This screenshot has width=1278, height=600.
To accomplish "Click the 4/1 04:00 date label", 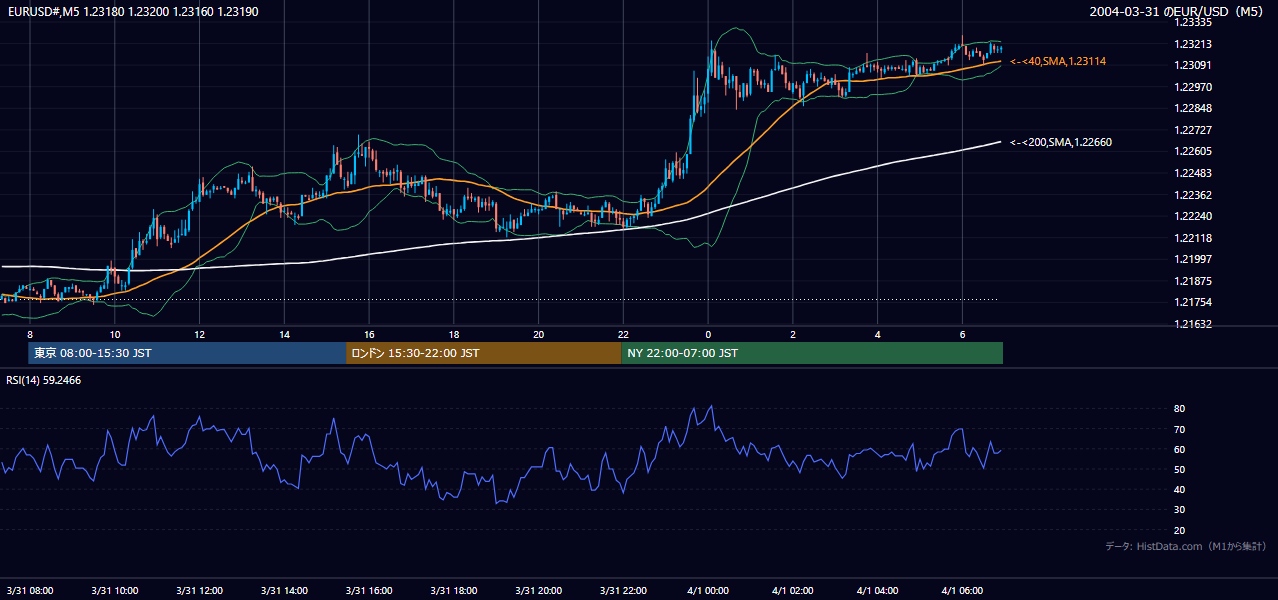I will coord(877,591).
